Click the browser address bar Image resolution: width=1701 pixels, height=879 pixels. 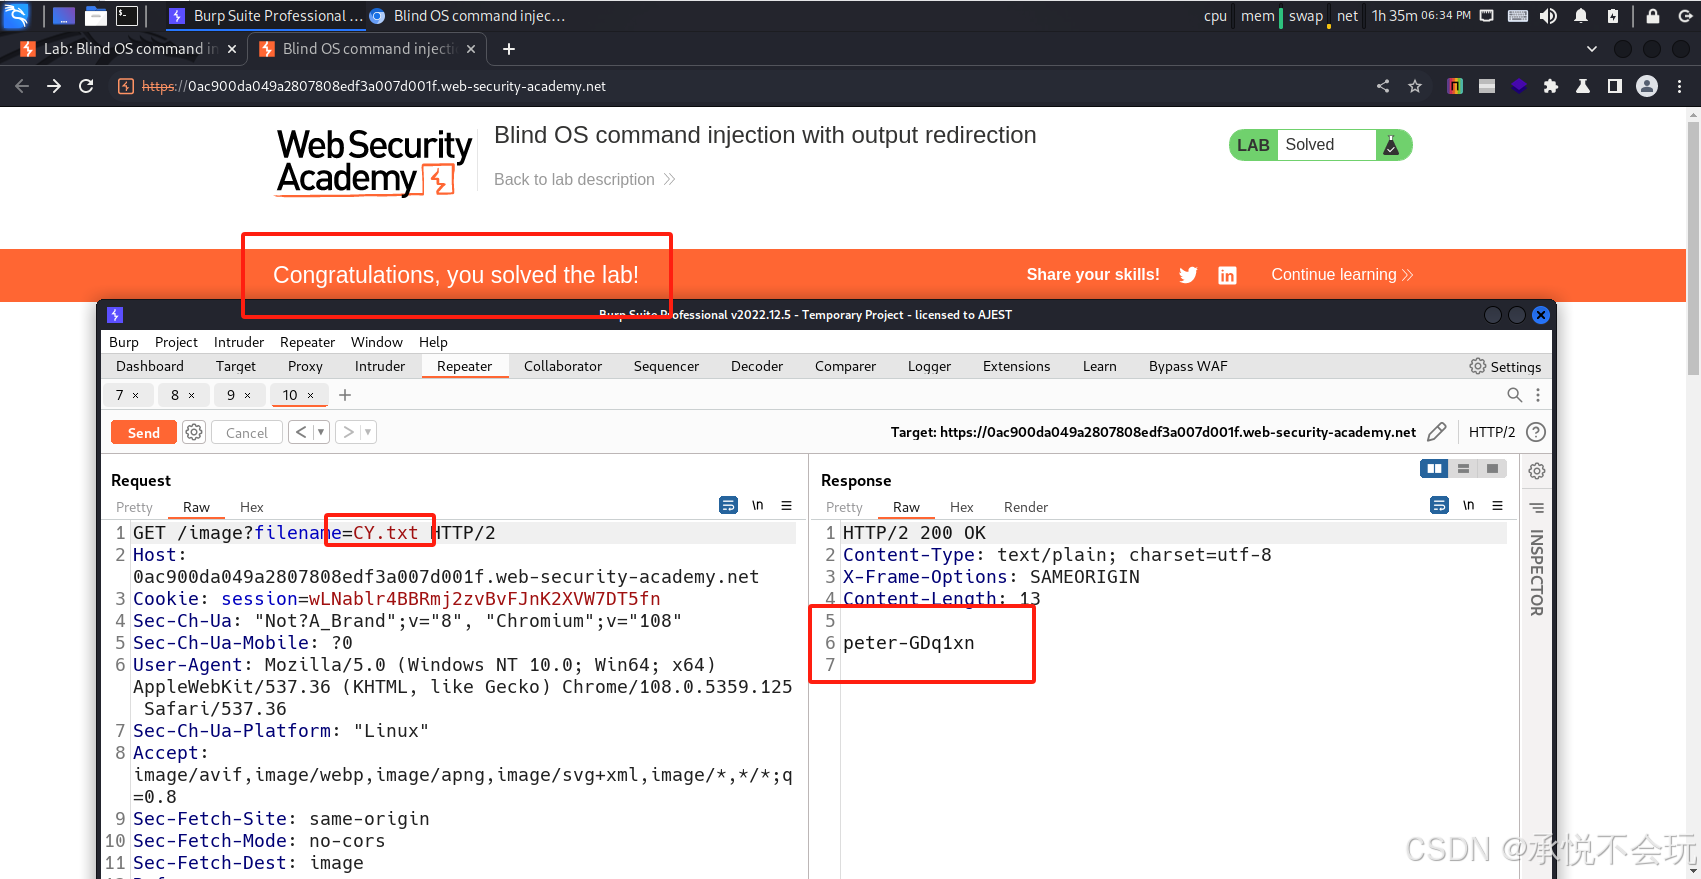click(x=740, y=86)
